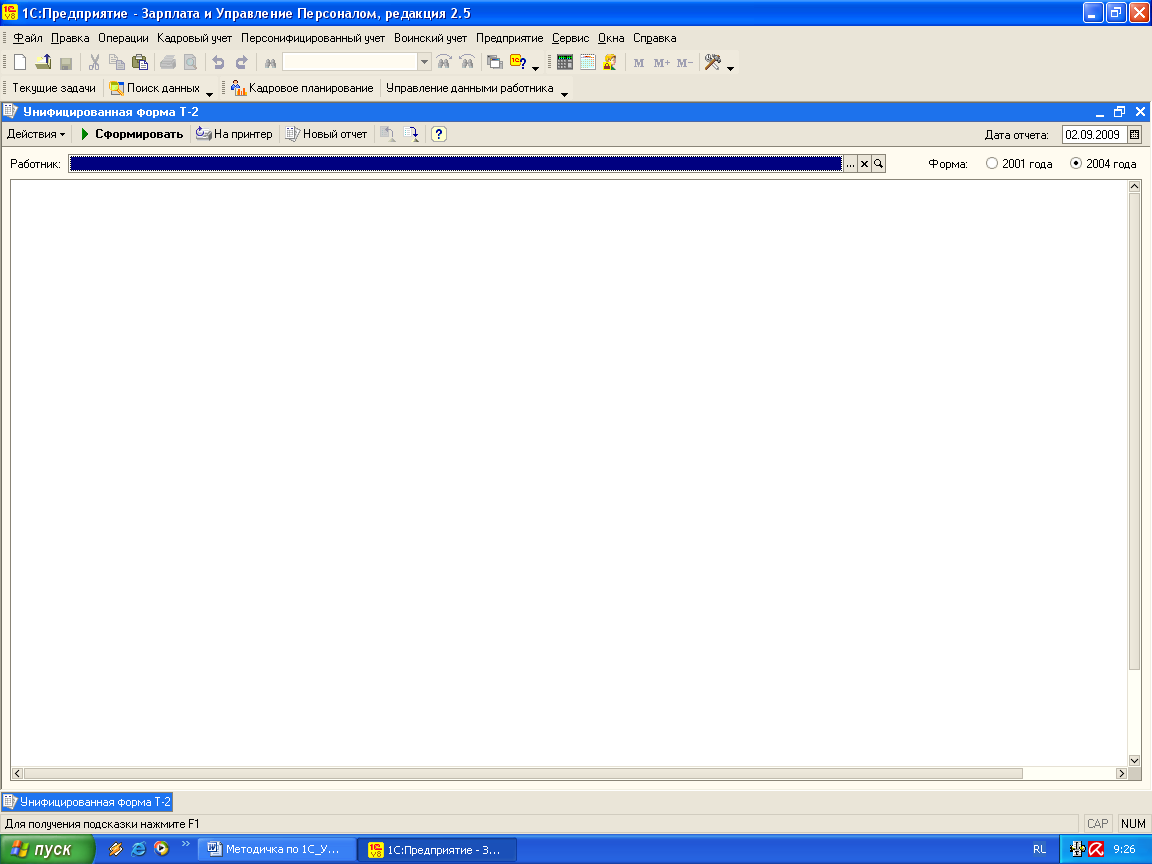This screenshot has width=1152, height=864.
Task: Open Управление данными работника
Action: pyautogui.click(x=469, y=88)
